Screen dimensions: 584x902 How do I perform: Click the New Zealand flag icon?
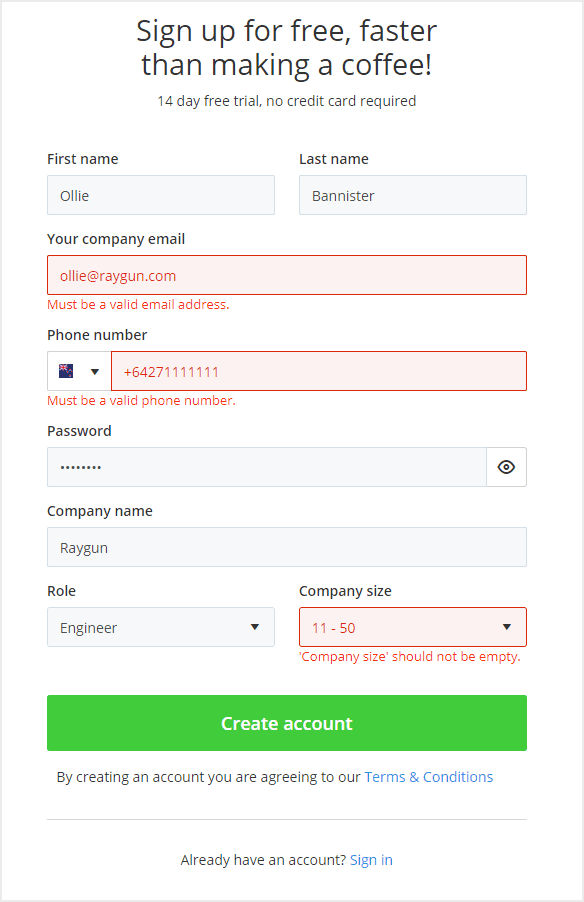point(65,370)
